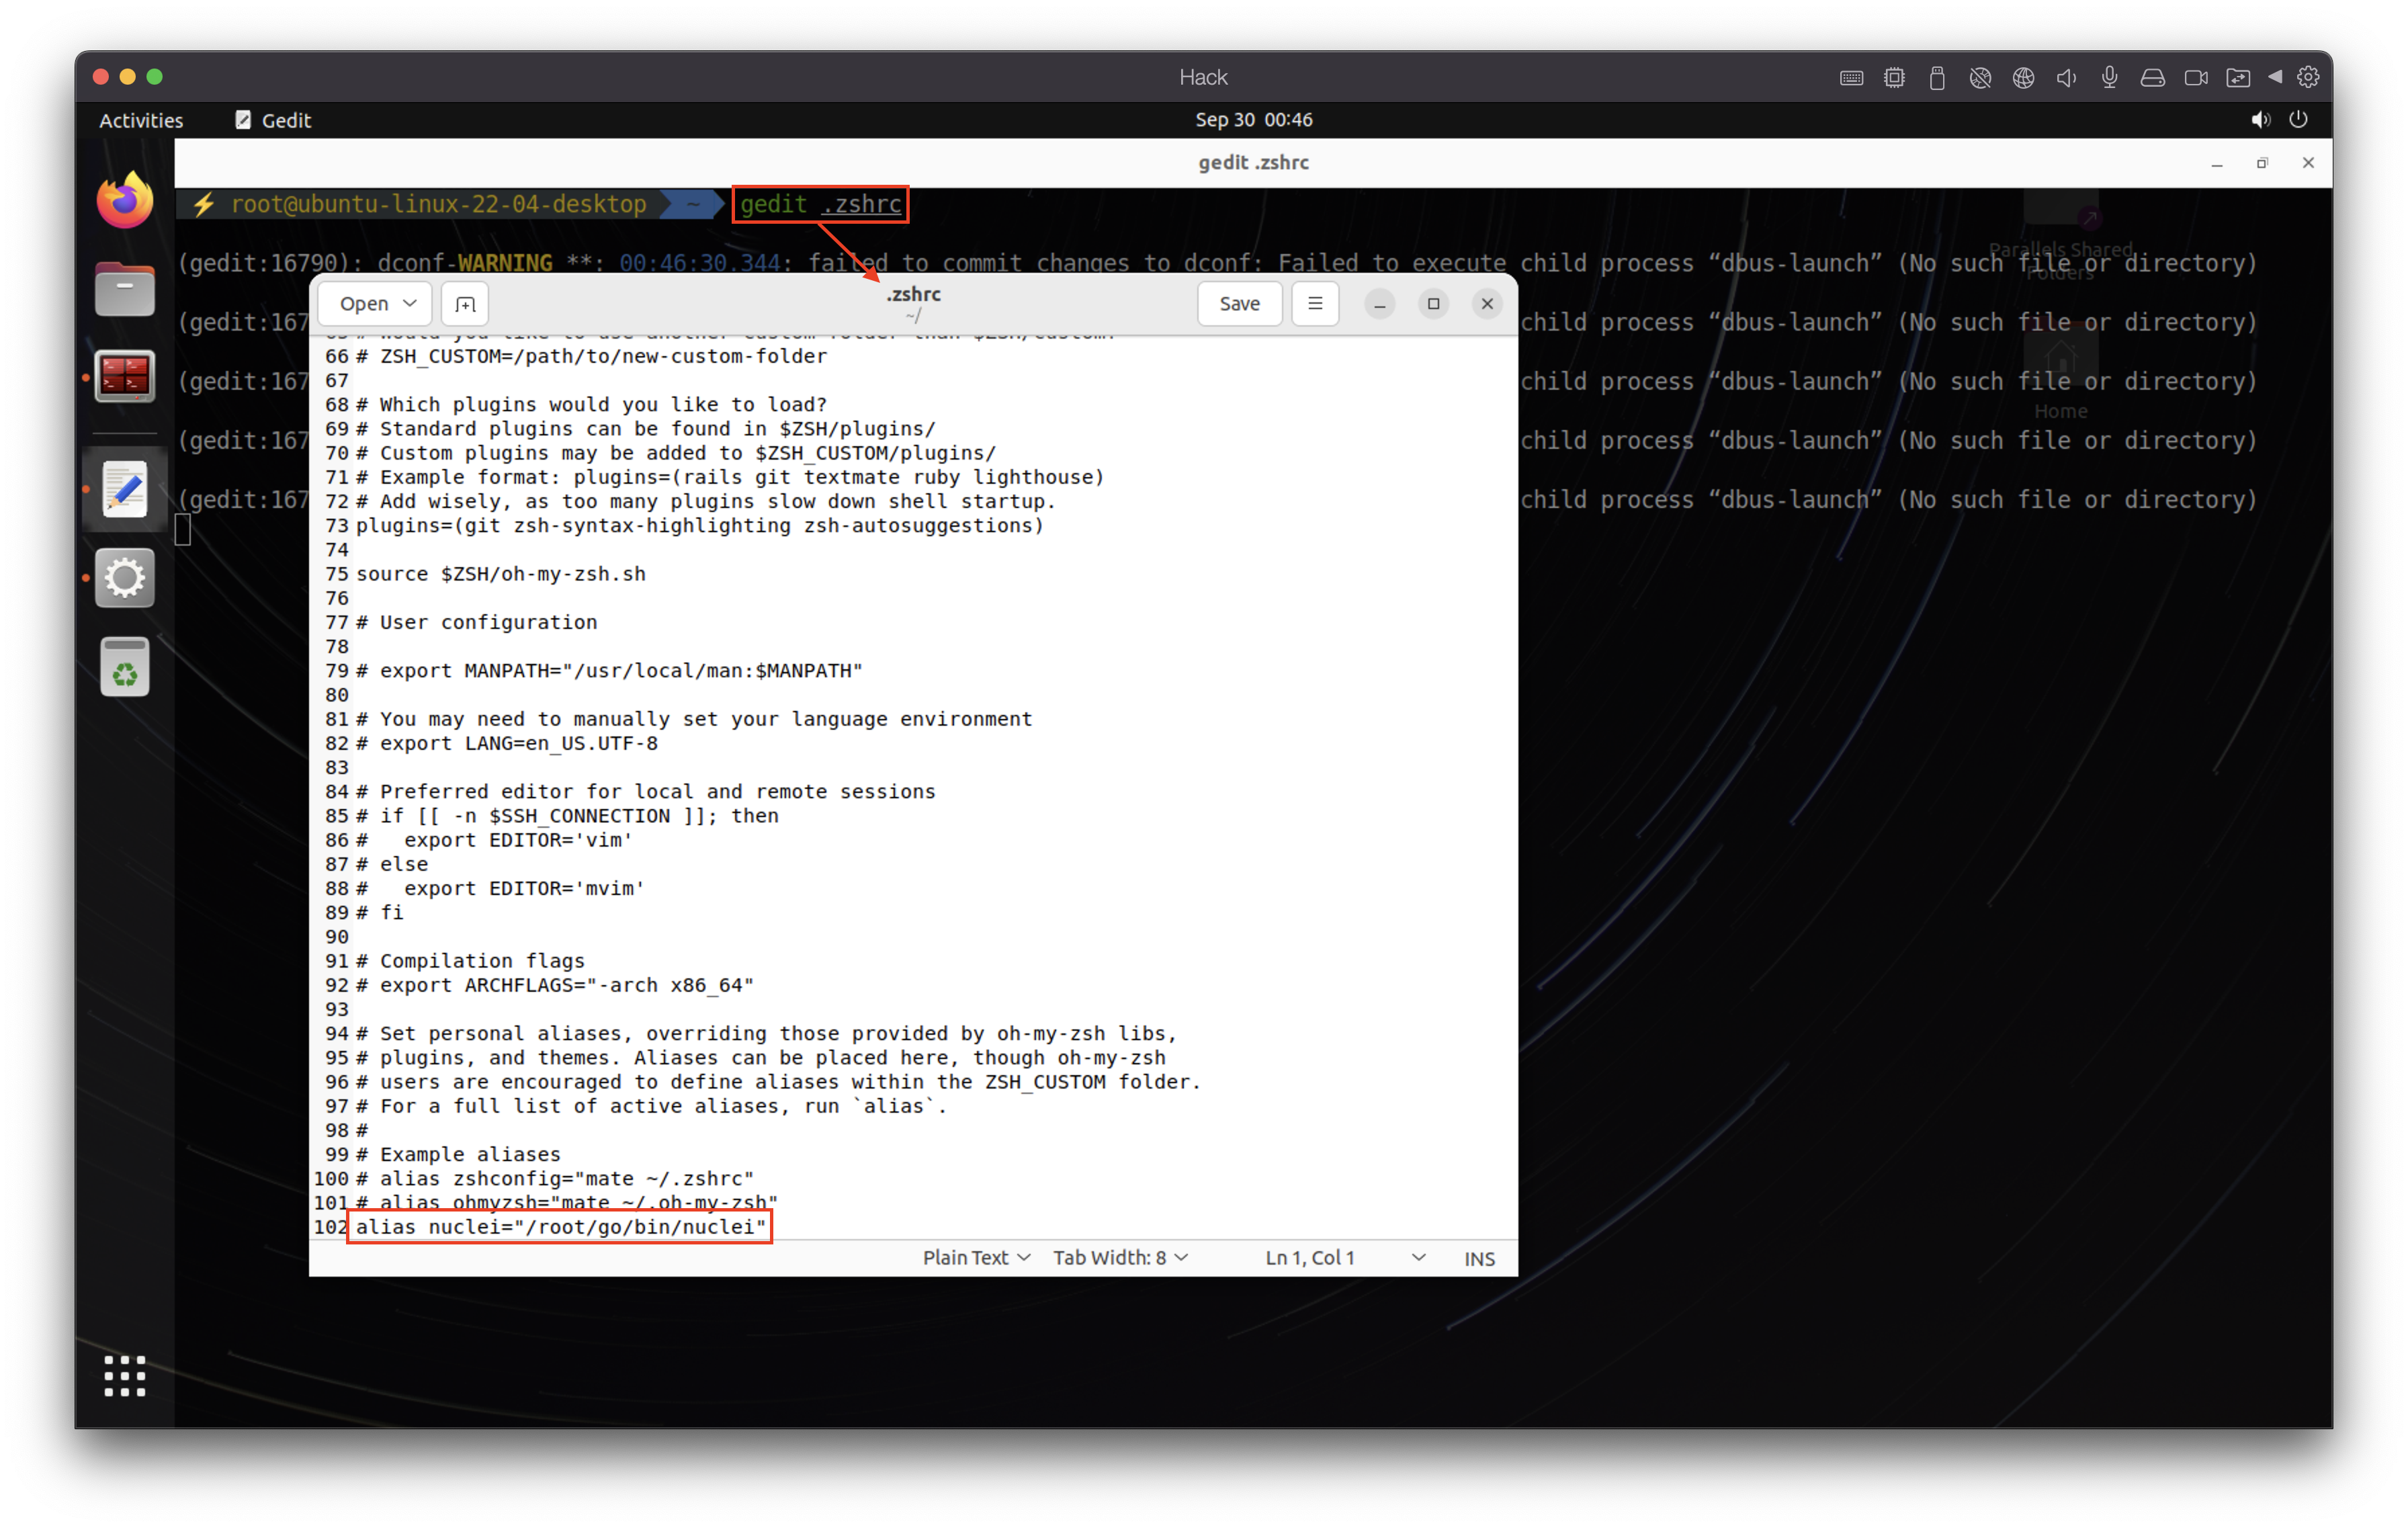Minimize the gedit window
The width and height of the screenshot is (2408, 1528).
(1379, 304)
